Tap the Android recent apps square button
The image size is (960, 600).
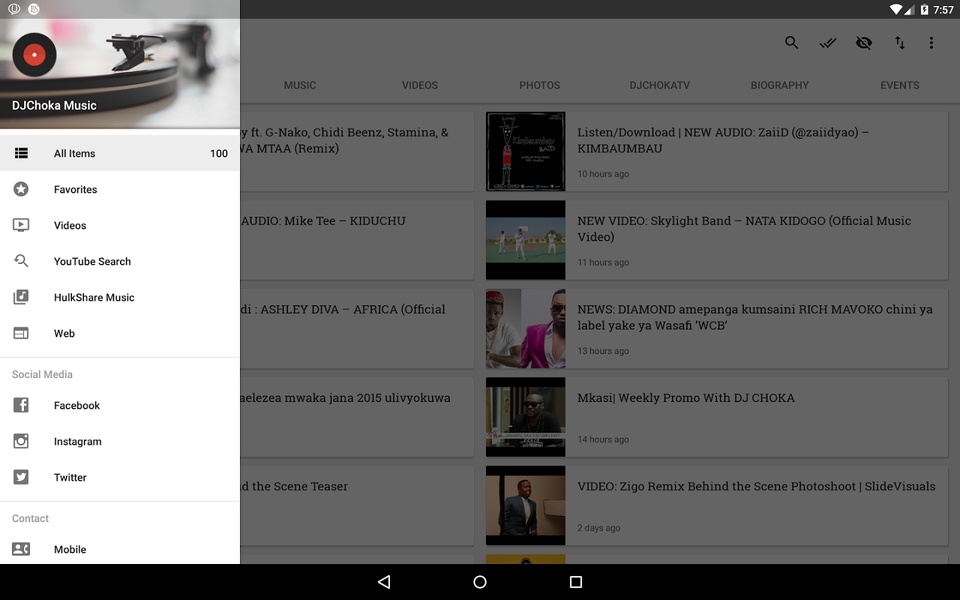point(576,582)
